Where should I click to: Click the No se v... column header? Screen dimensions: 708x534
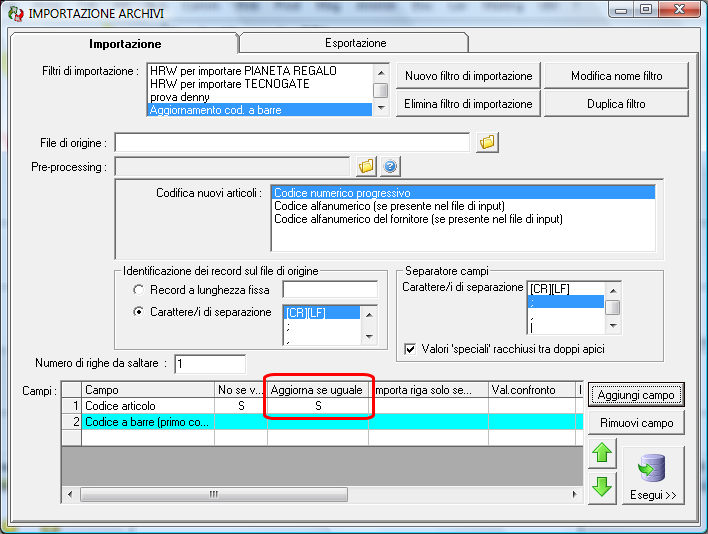(241, 390)
